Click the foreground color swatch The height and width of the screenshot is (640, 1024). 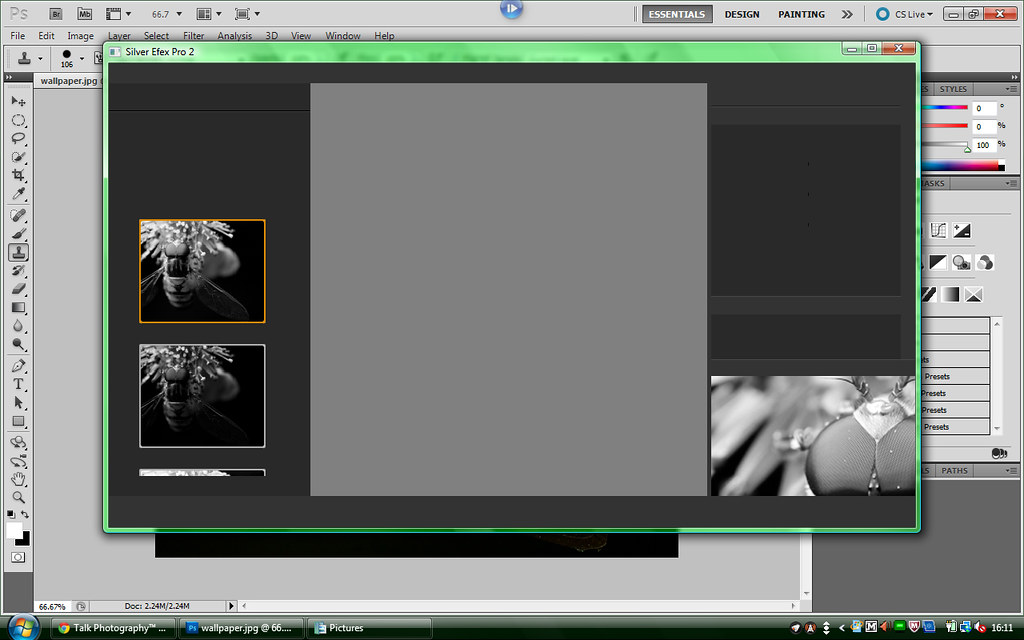click(14, 529)
